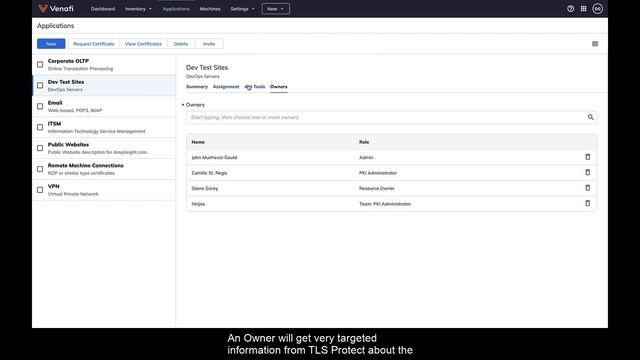Check the Remote Machine Connections checkbox
The image size is (640, 360).
40,169
